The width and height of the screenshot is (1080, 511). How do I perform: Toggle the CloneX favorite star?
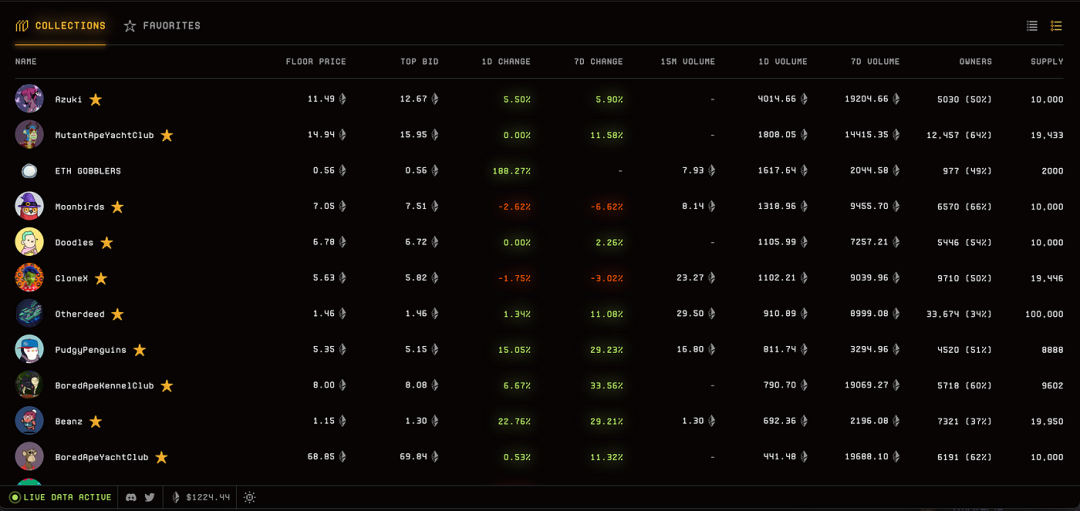pos(101,278)
